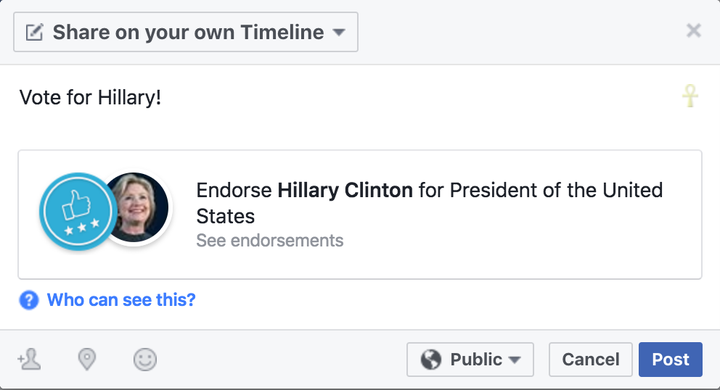Click the Hillary Clinton name in the card
This screenshot has width=720, height=390.
coord(345,190)
